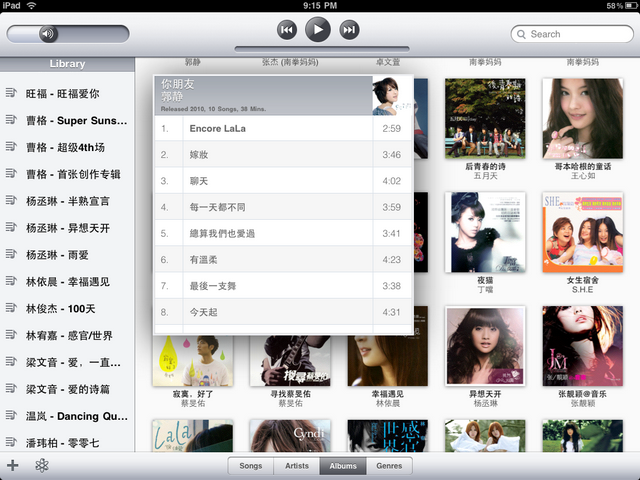Open album 张靓颖@音乐
Image resolution: width=640 pixels, height=480 pixels.
pyautogui.click(x=582, y=346)
